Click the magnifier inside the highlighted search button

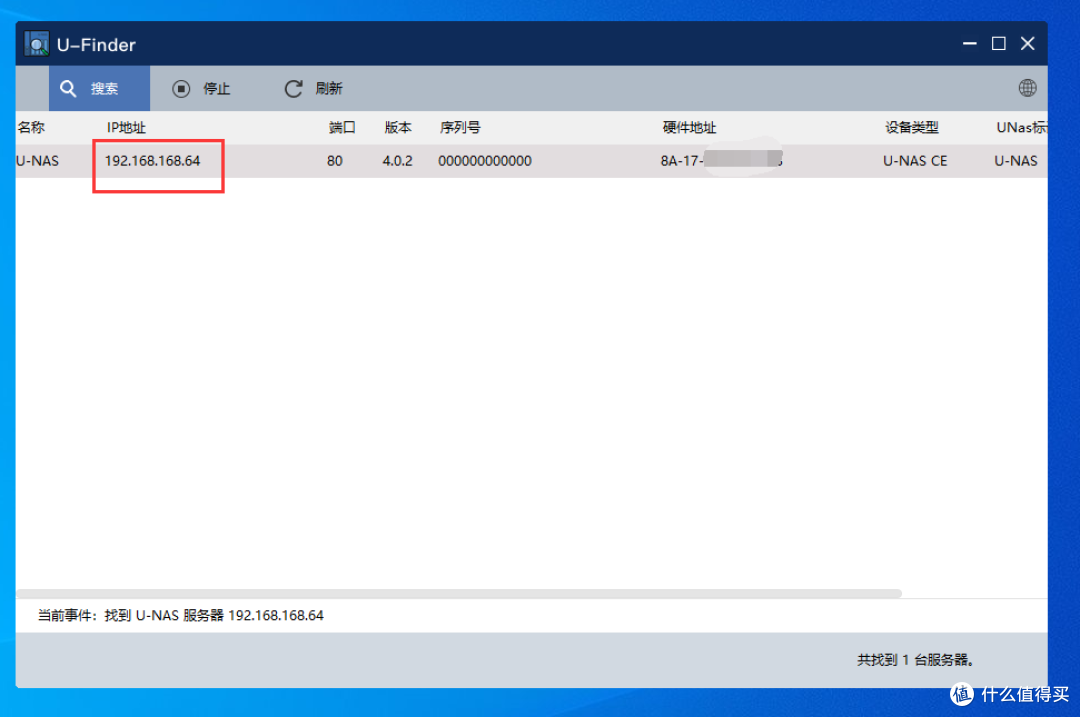click(x=67, y=88)
